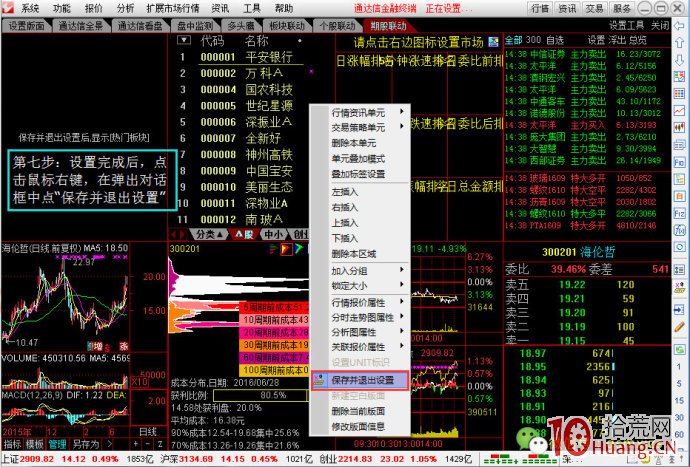
Task: Click the overlapping windows icon in sidebar
Action: click(x=679, y=144)
